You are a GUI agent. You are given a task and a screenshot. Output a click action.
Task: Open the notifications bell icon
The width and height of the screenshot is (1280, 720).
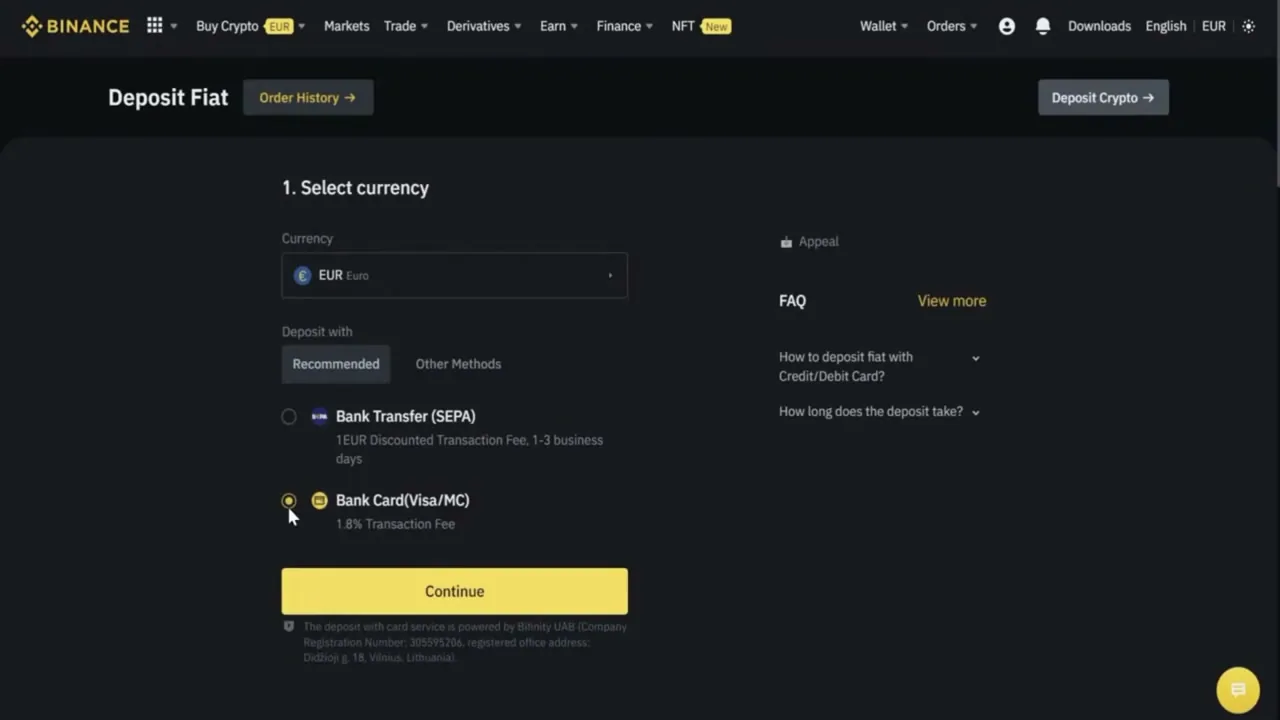coord(1043,26)
